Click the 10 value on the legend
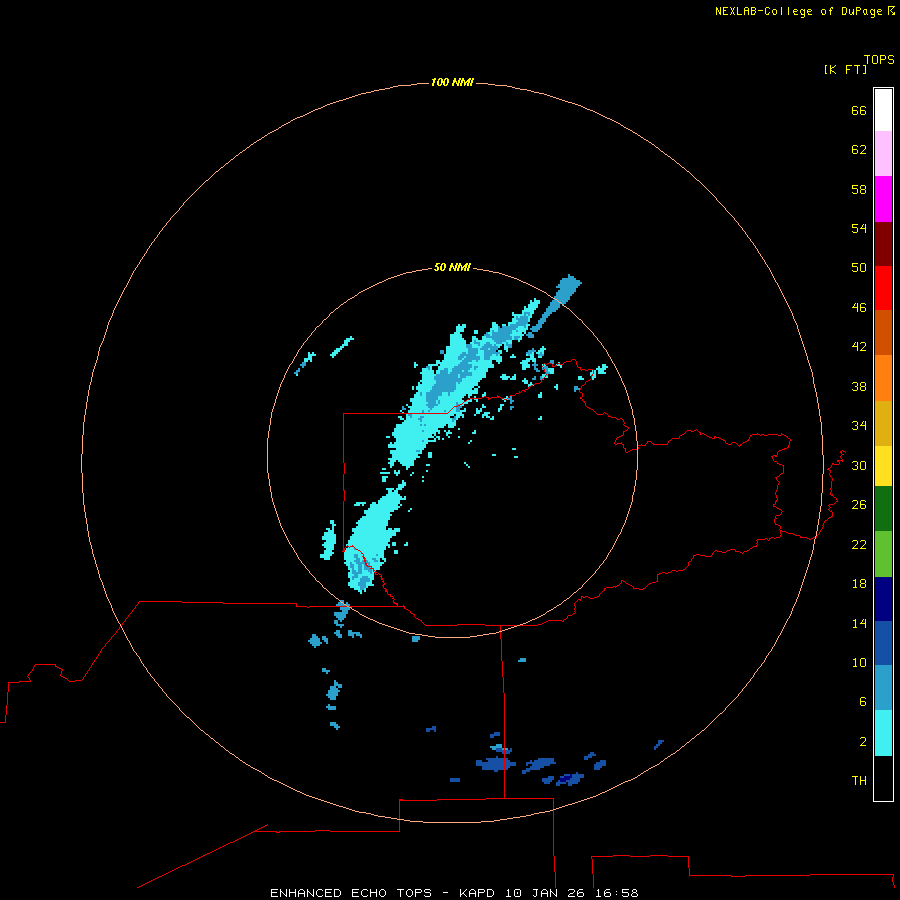The image size is (900, 900). (x=859, y=662)
